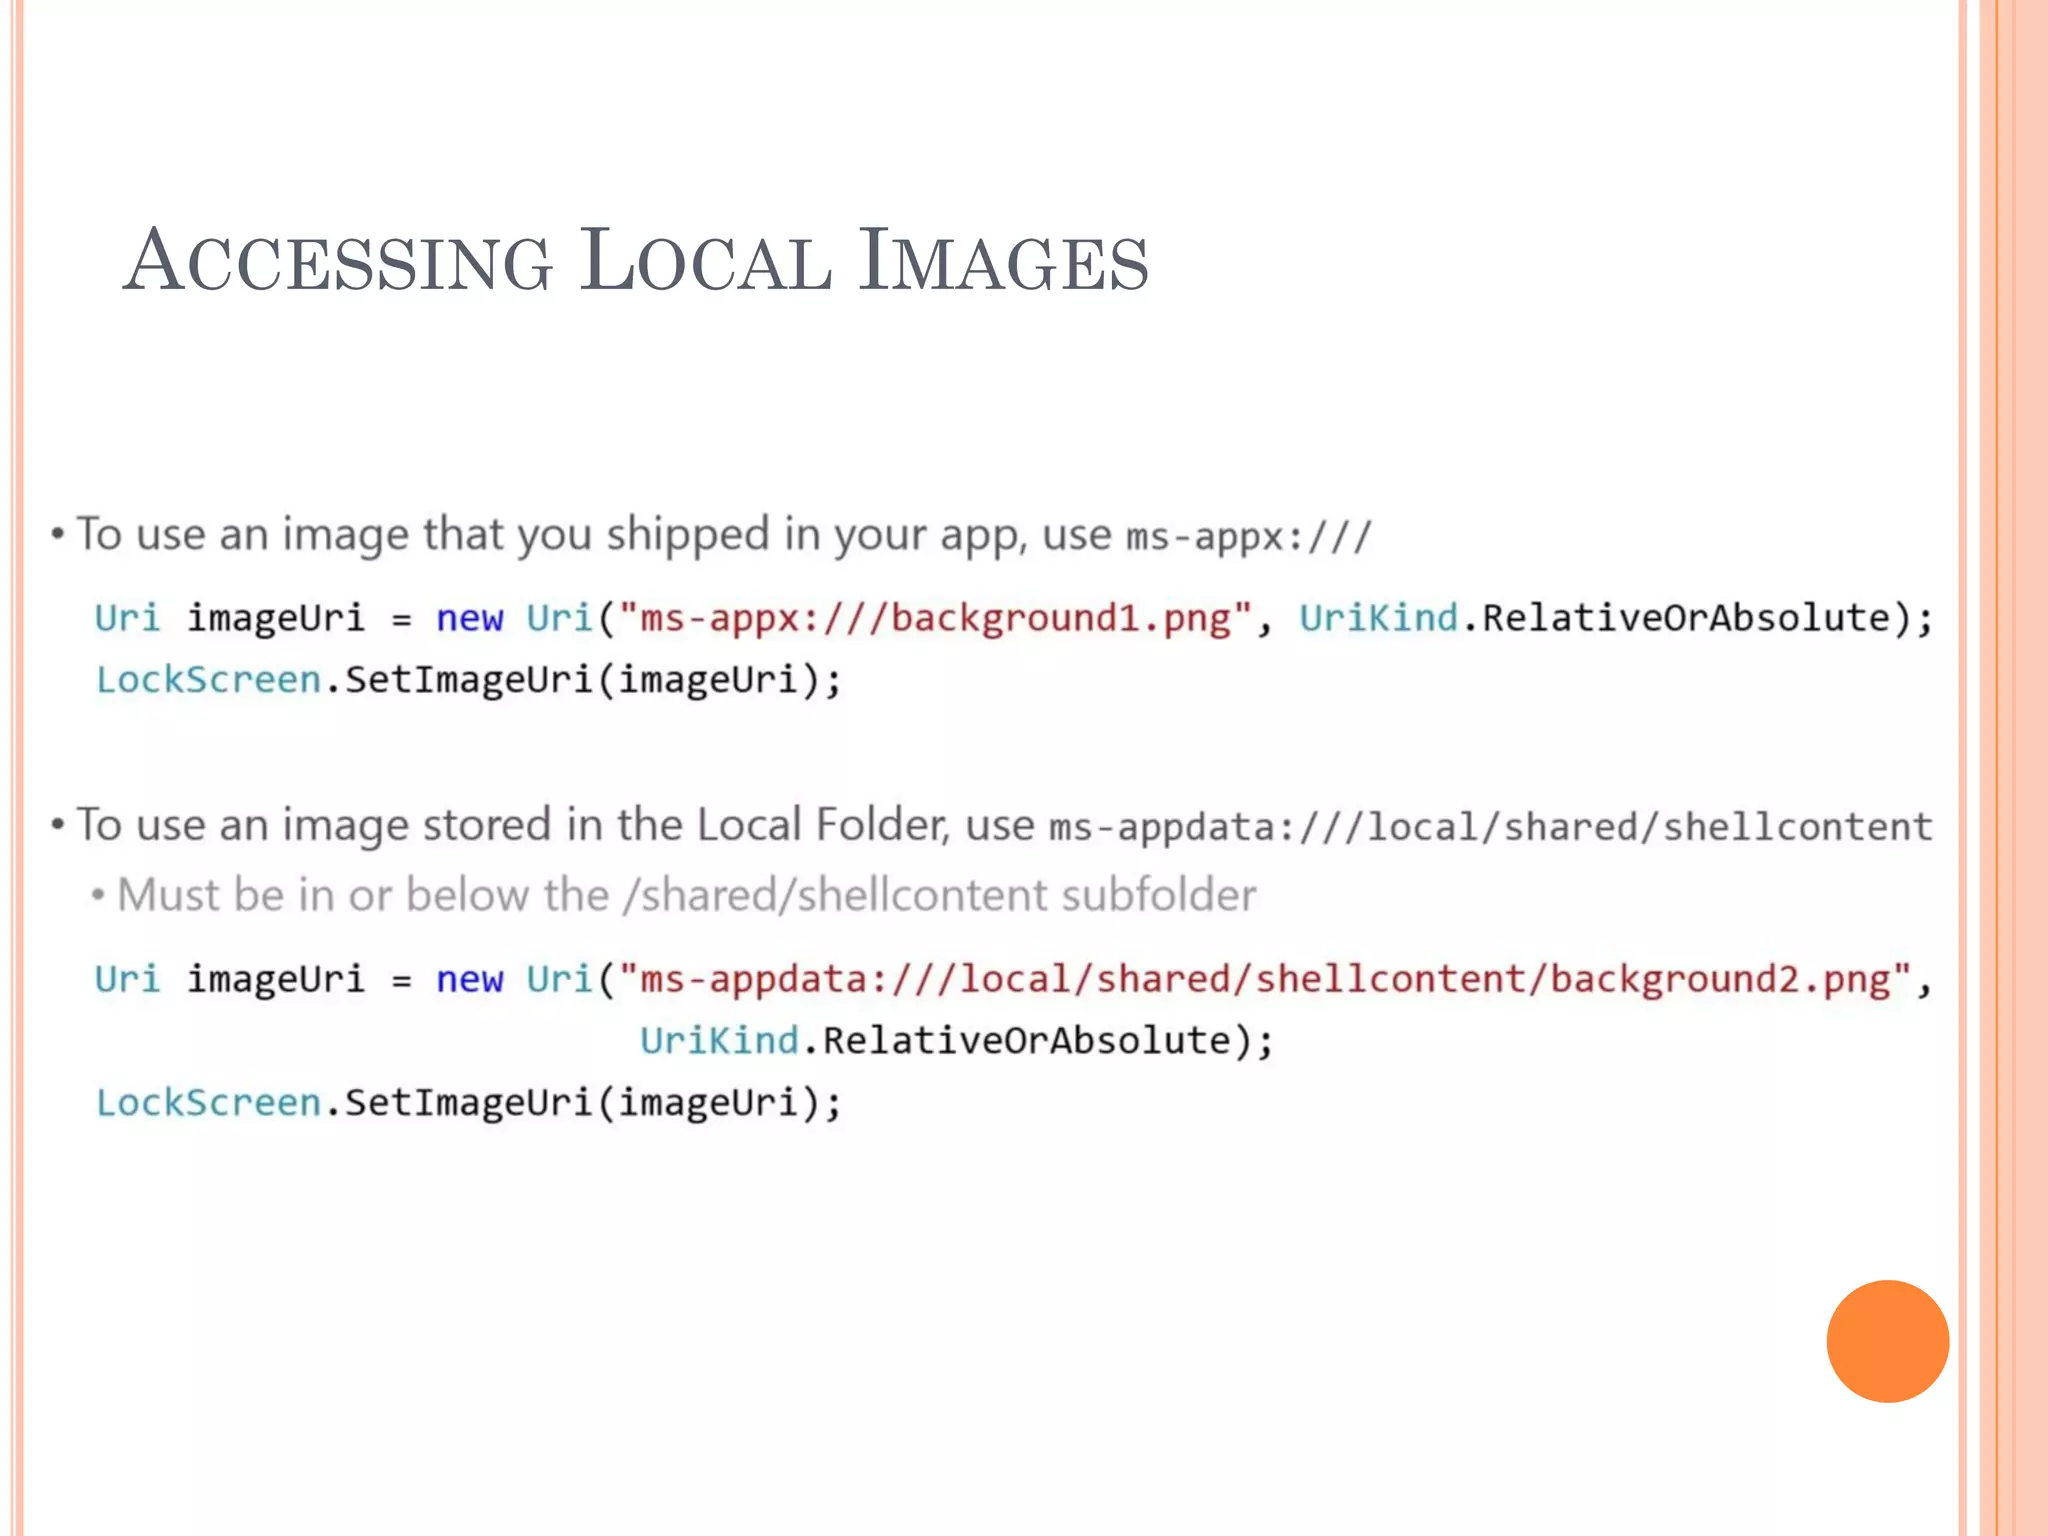The width and height of the screenshot is (2048, 1536).
Task: Click first "LockScreen.SetImageUri(imageUri);" line below background1 code
Action: 469,680
